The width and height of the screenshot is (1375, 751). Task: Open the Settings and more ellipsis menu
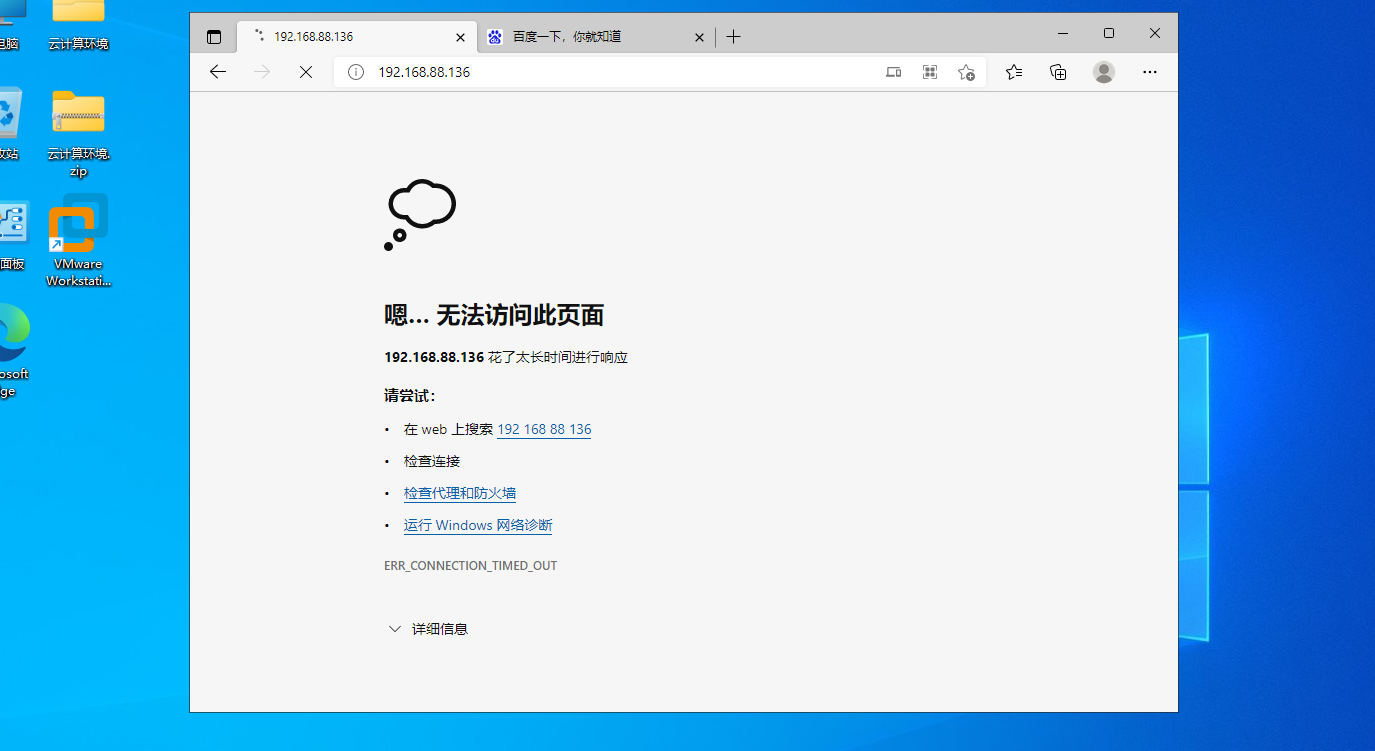pos(1150,72)
